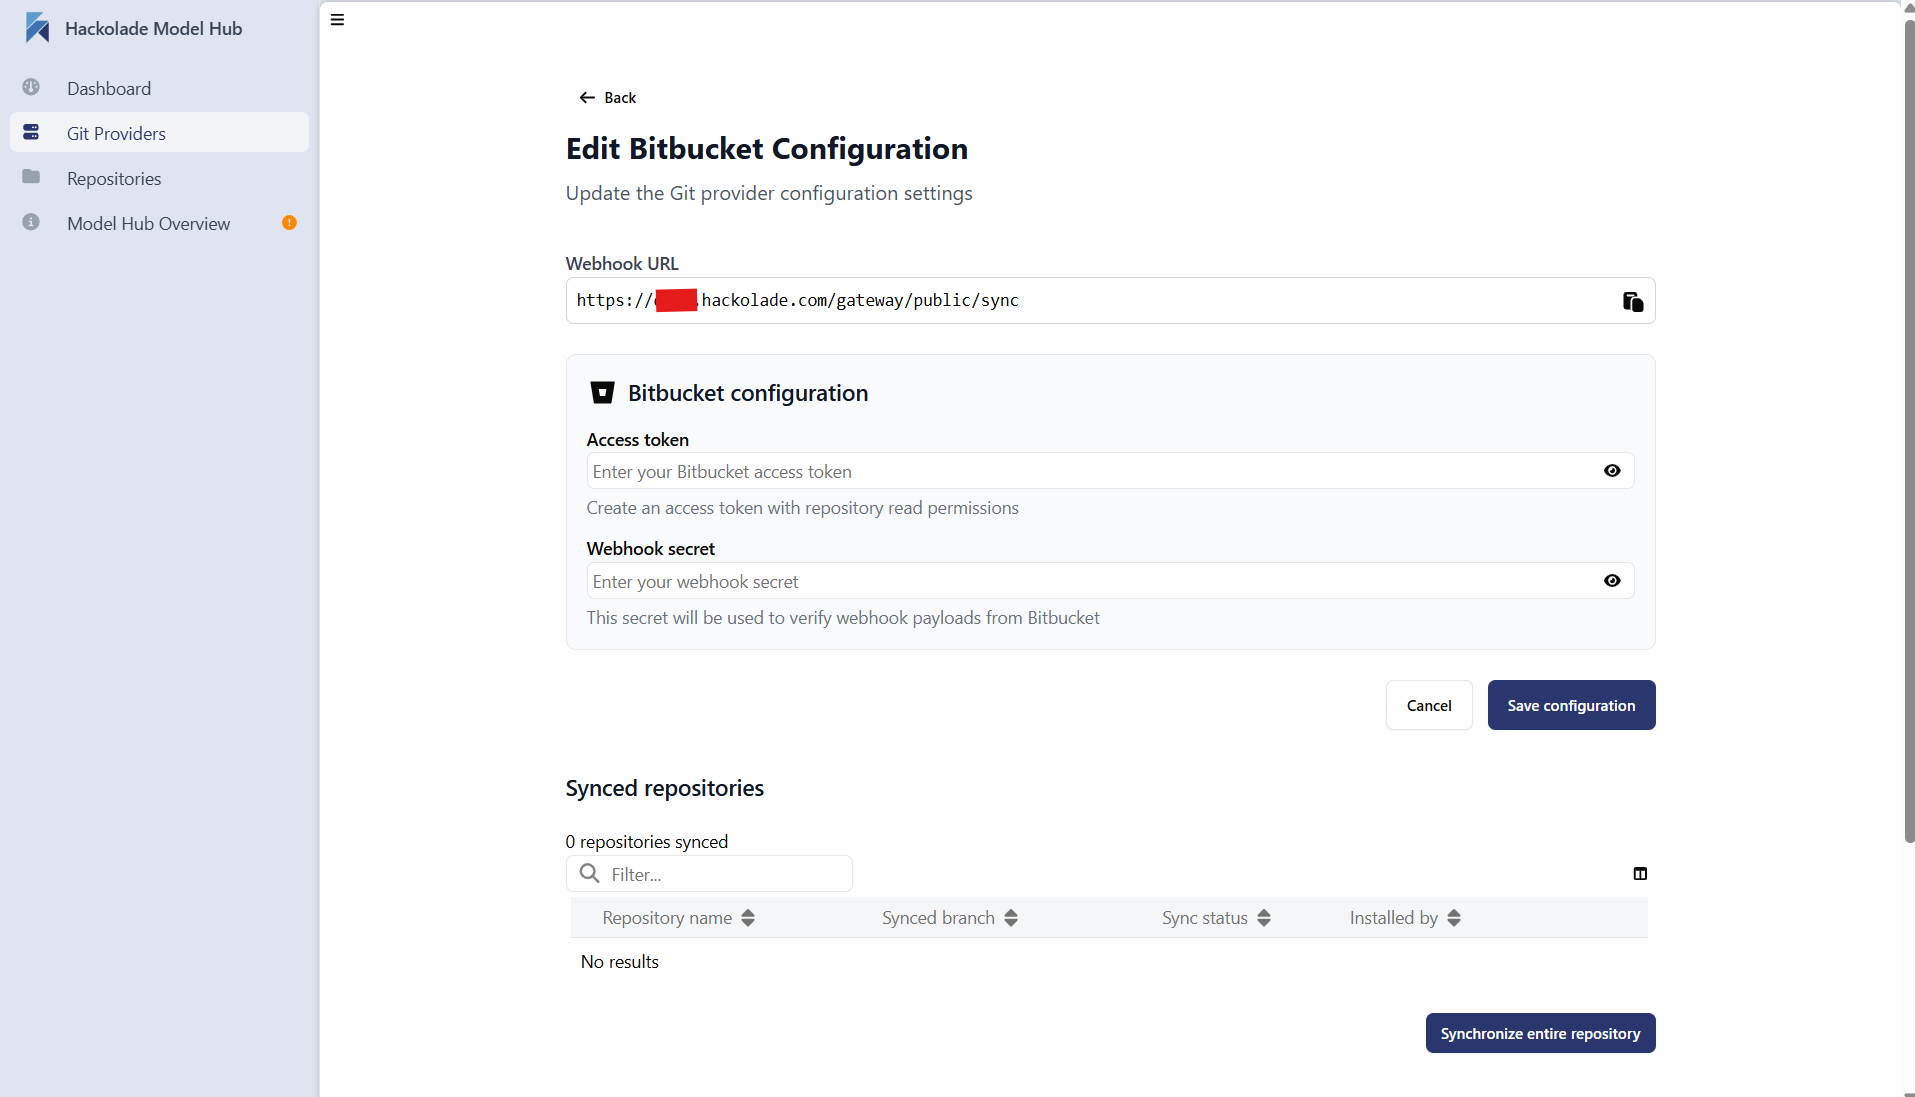Copy the Webhook URL with the copy icon
Image resolution: width=1915 pixels, height=1097 pixels.
(1632, 301)
